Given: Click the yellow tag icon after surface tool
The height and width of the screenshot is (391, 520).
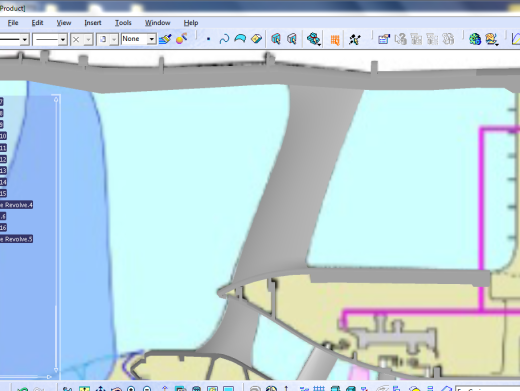Looking at the screenshot, I should (256, 39).
